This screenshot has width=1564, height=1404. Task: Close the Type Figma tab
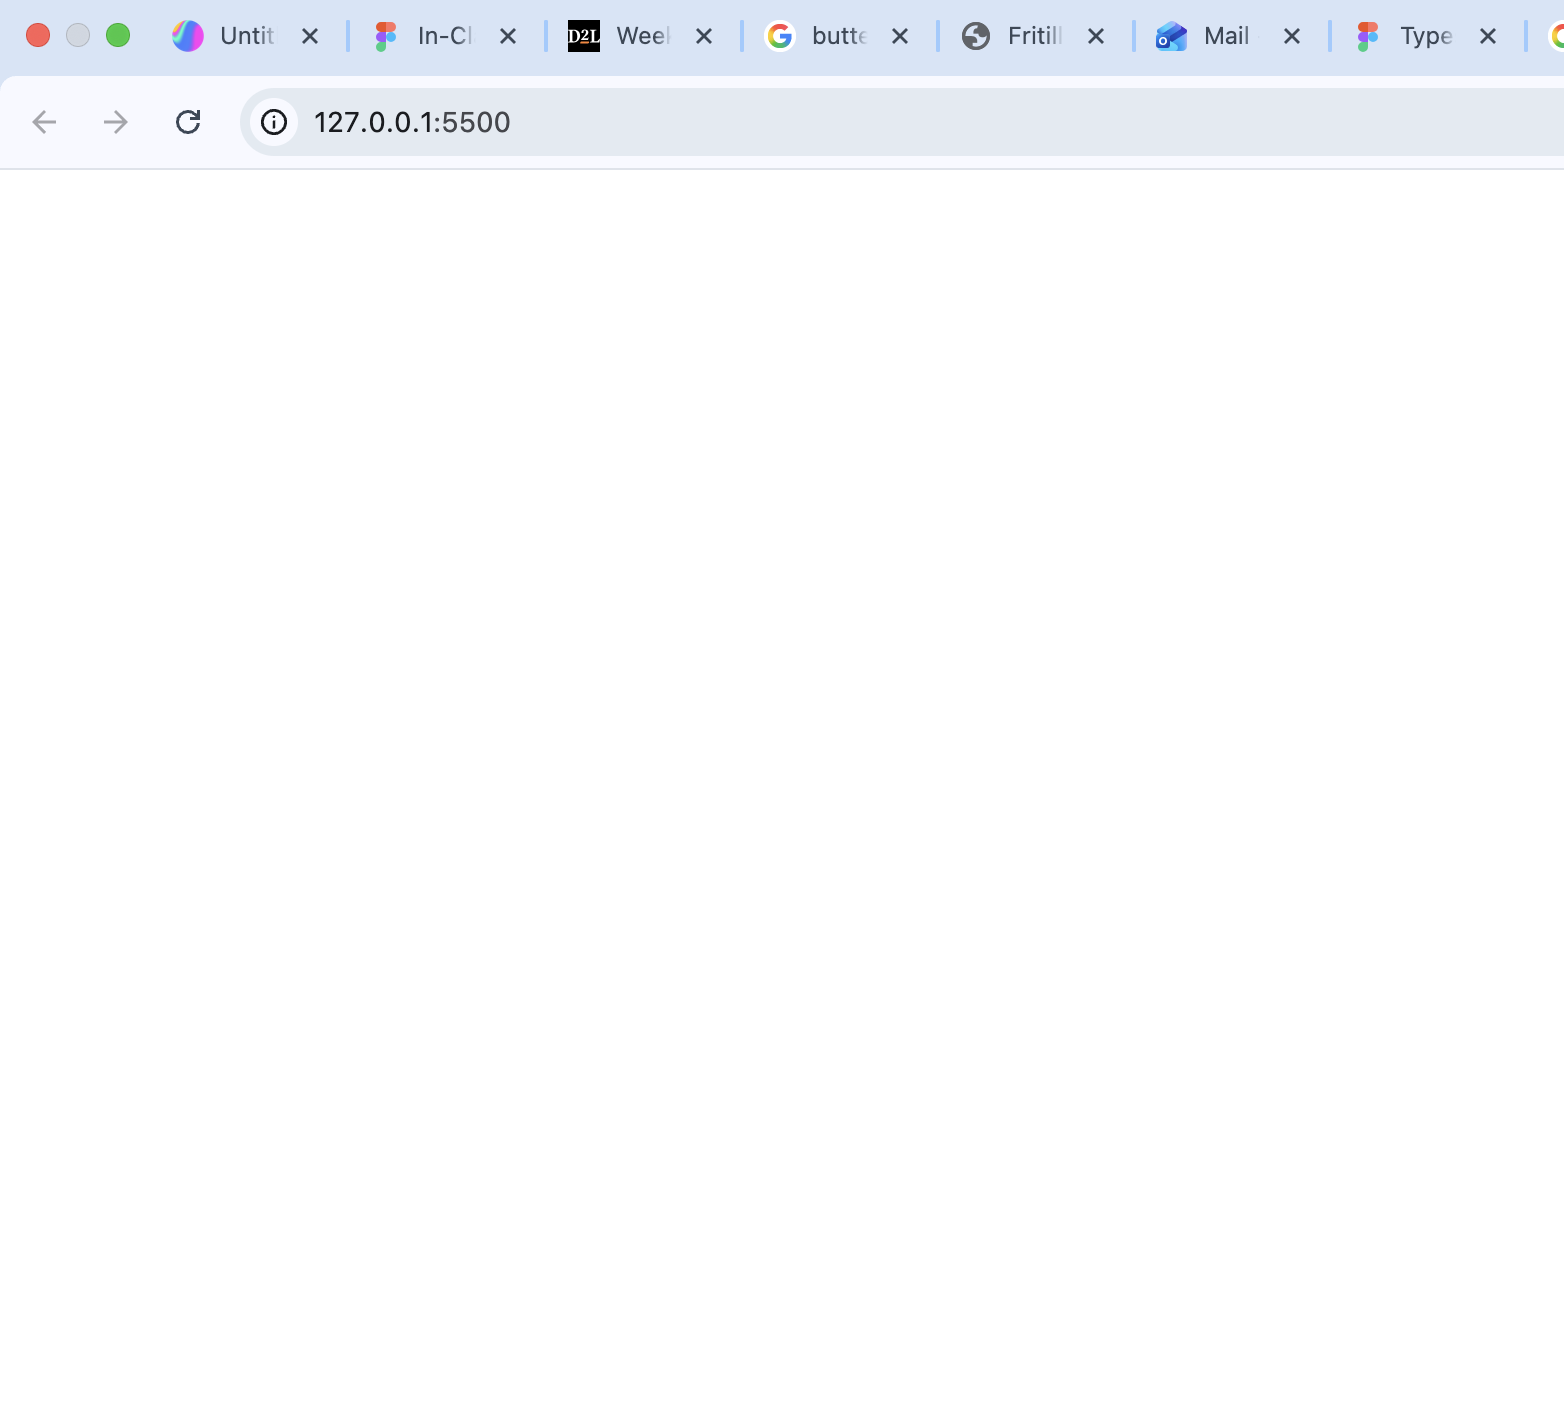[x=1488, y=36]
